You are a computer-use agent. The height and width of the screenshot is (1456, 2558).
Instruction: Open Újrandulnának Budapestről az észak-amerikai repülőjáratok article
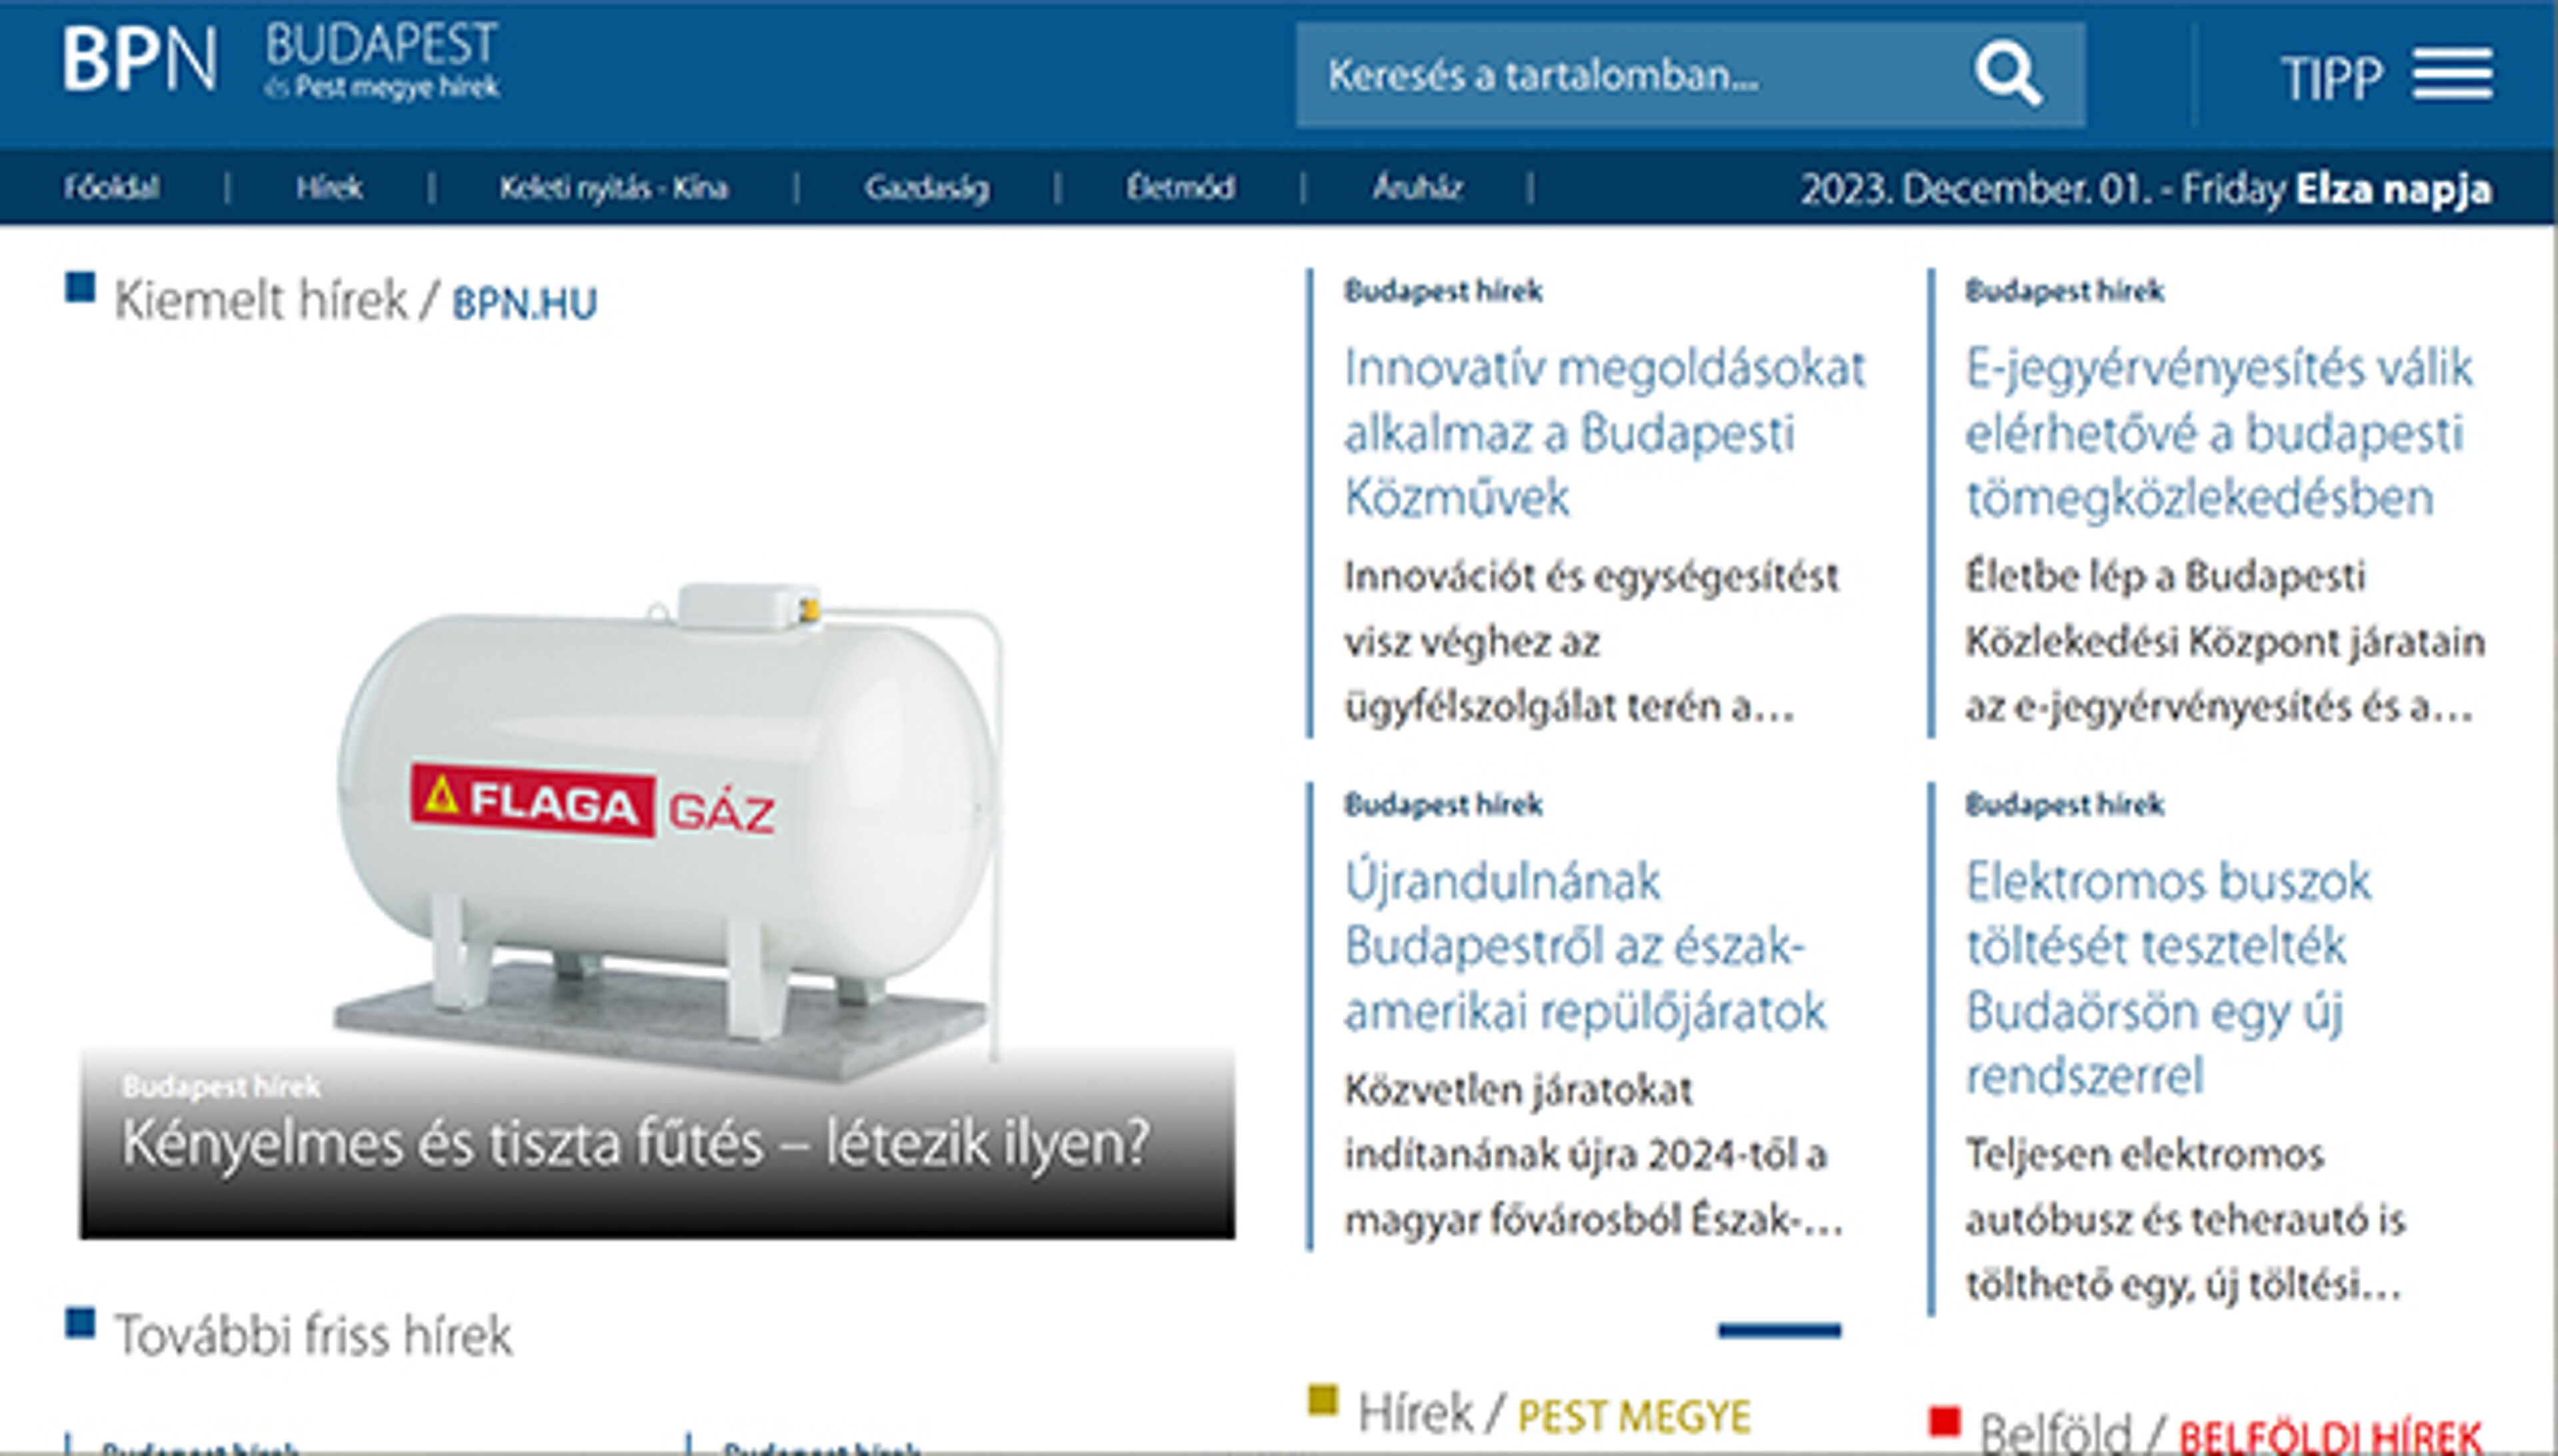(1584, 946)
